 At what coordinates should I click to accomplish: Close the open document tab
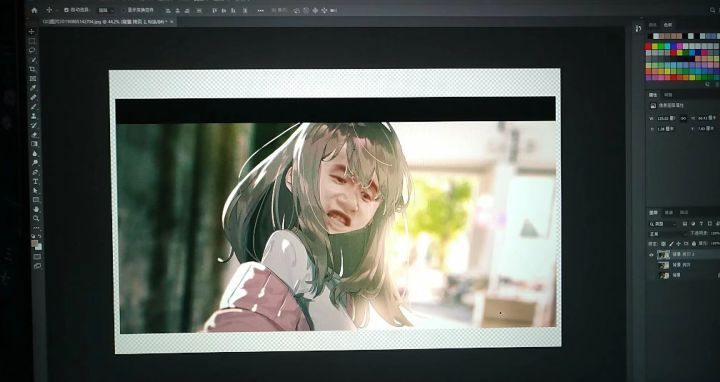point(172,22)
